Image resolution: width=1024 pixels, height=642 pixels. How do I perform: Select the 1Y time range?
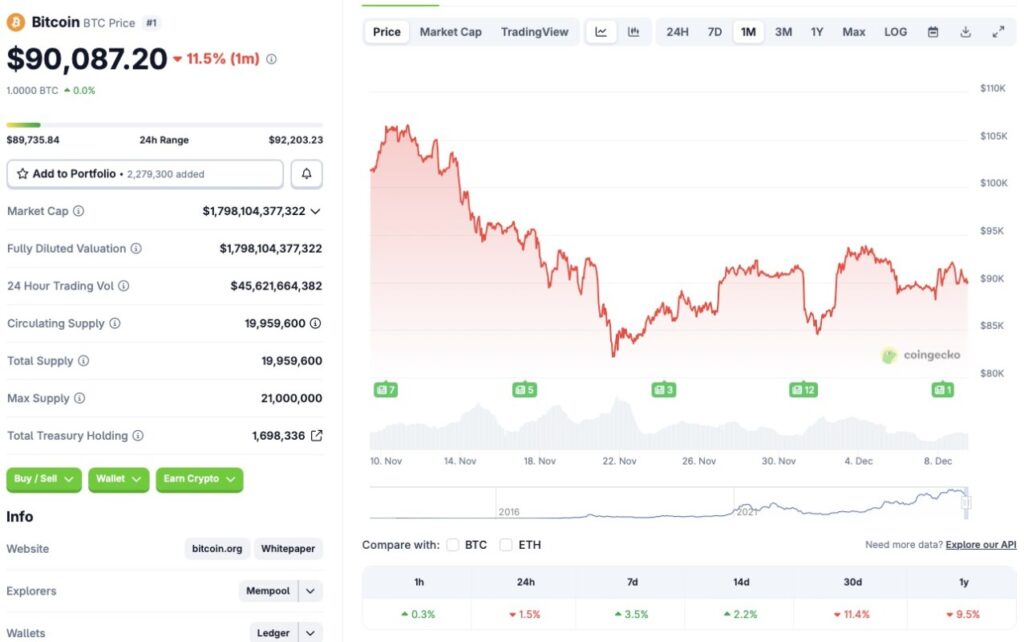[816, 31]
